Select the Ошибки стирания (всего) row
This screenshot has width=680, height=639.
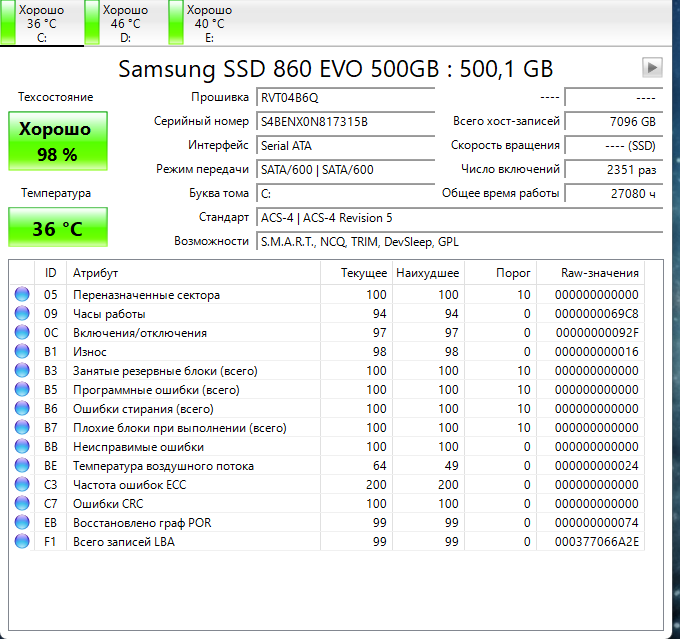327,409
